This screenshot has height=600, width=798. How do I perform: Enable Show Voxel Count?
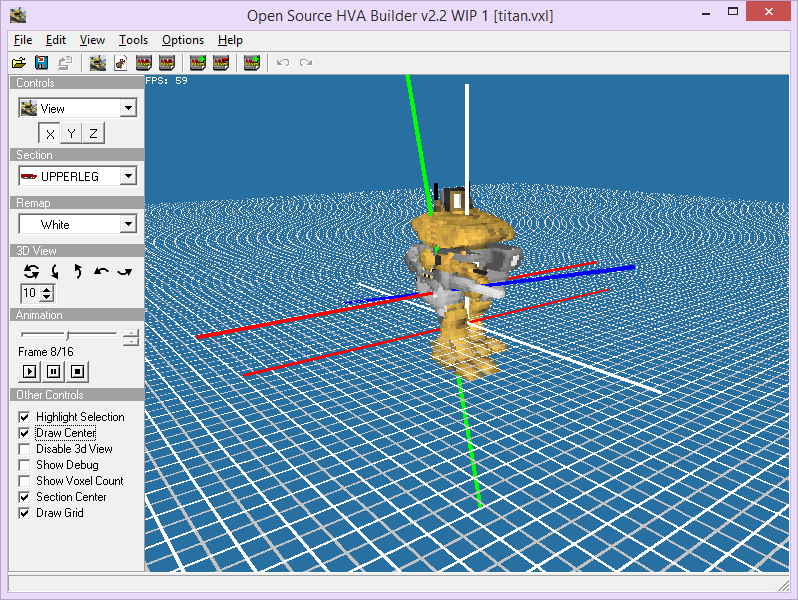24,481
